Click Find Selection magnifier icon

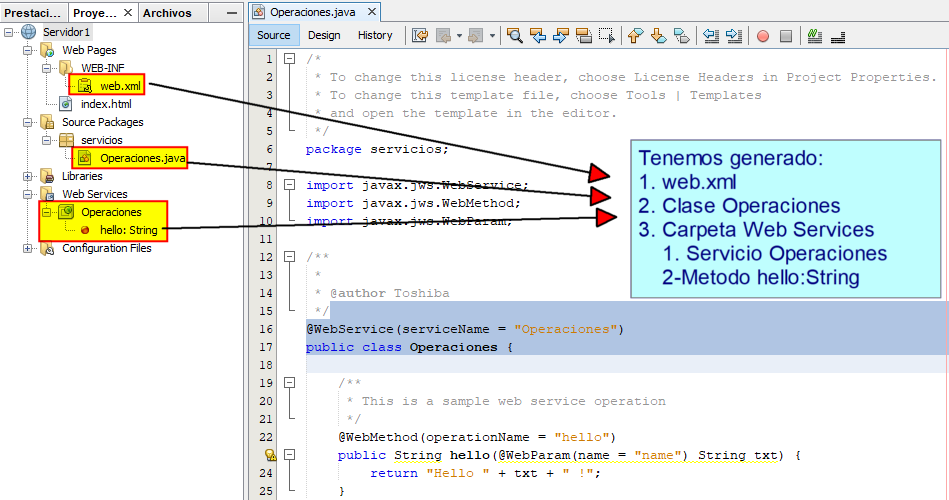coord(515,36)
